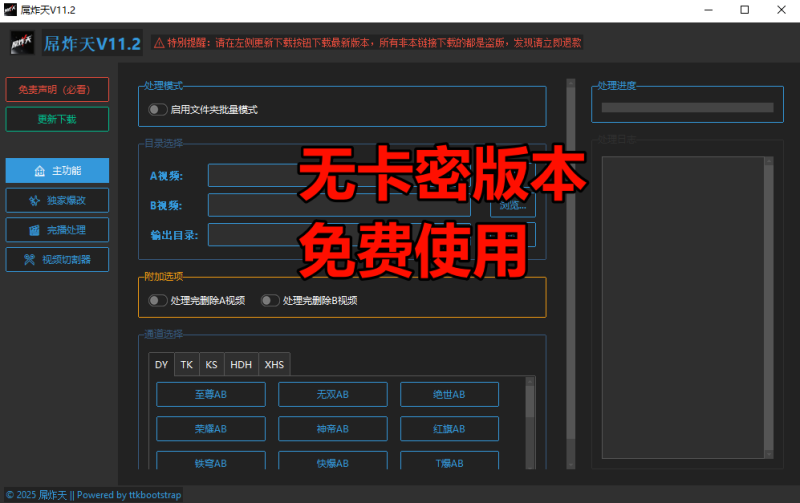The image size is (800, 503).
Task: Click the home icon on 主功能
Action: click(x=39, y=171)
